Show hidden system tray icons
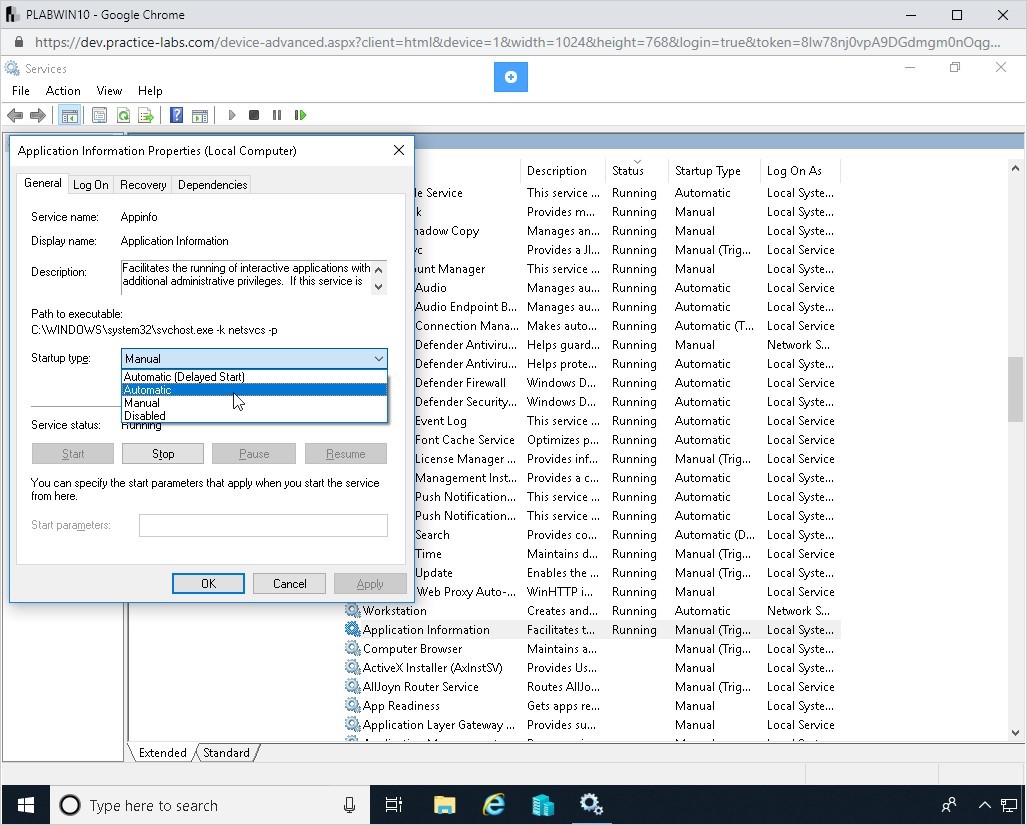Viewport: 1027px width, 825px height. 984,805
